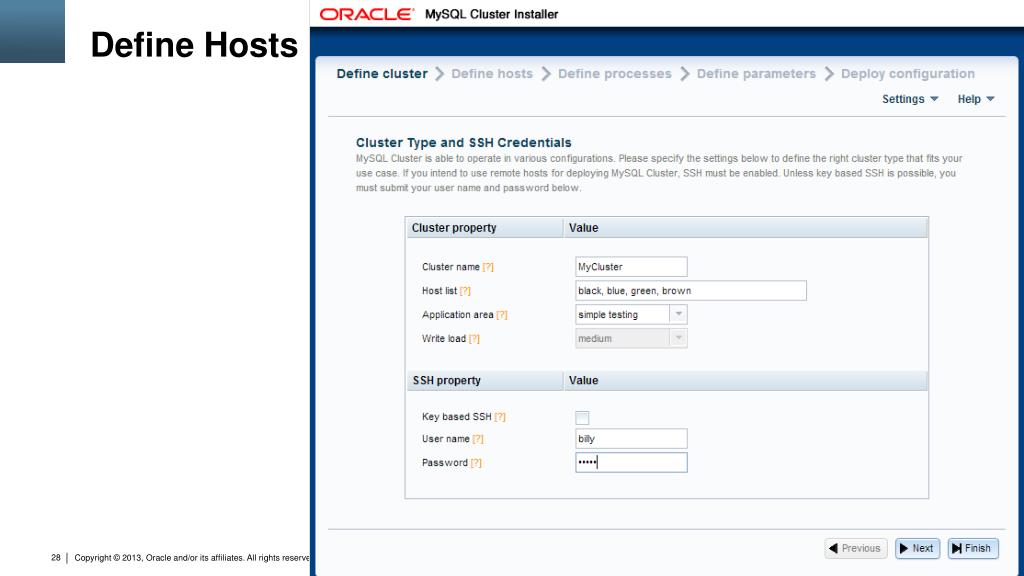1024x576 pixels.
Task: Click the Cluster Type and SSH Credentials heading
Action: (x=464, y=142)
